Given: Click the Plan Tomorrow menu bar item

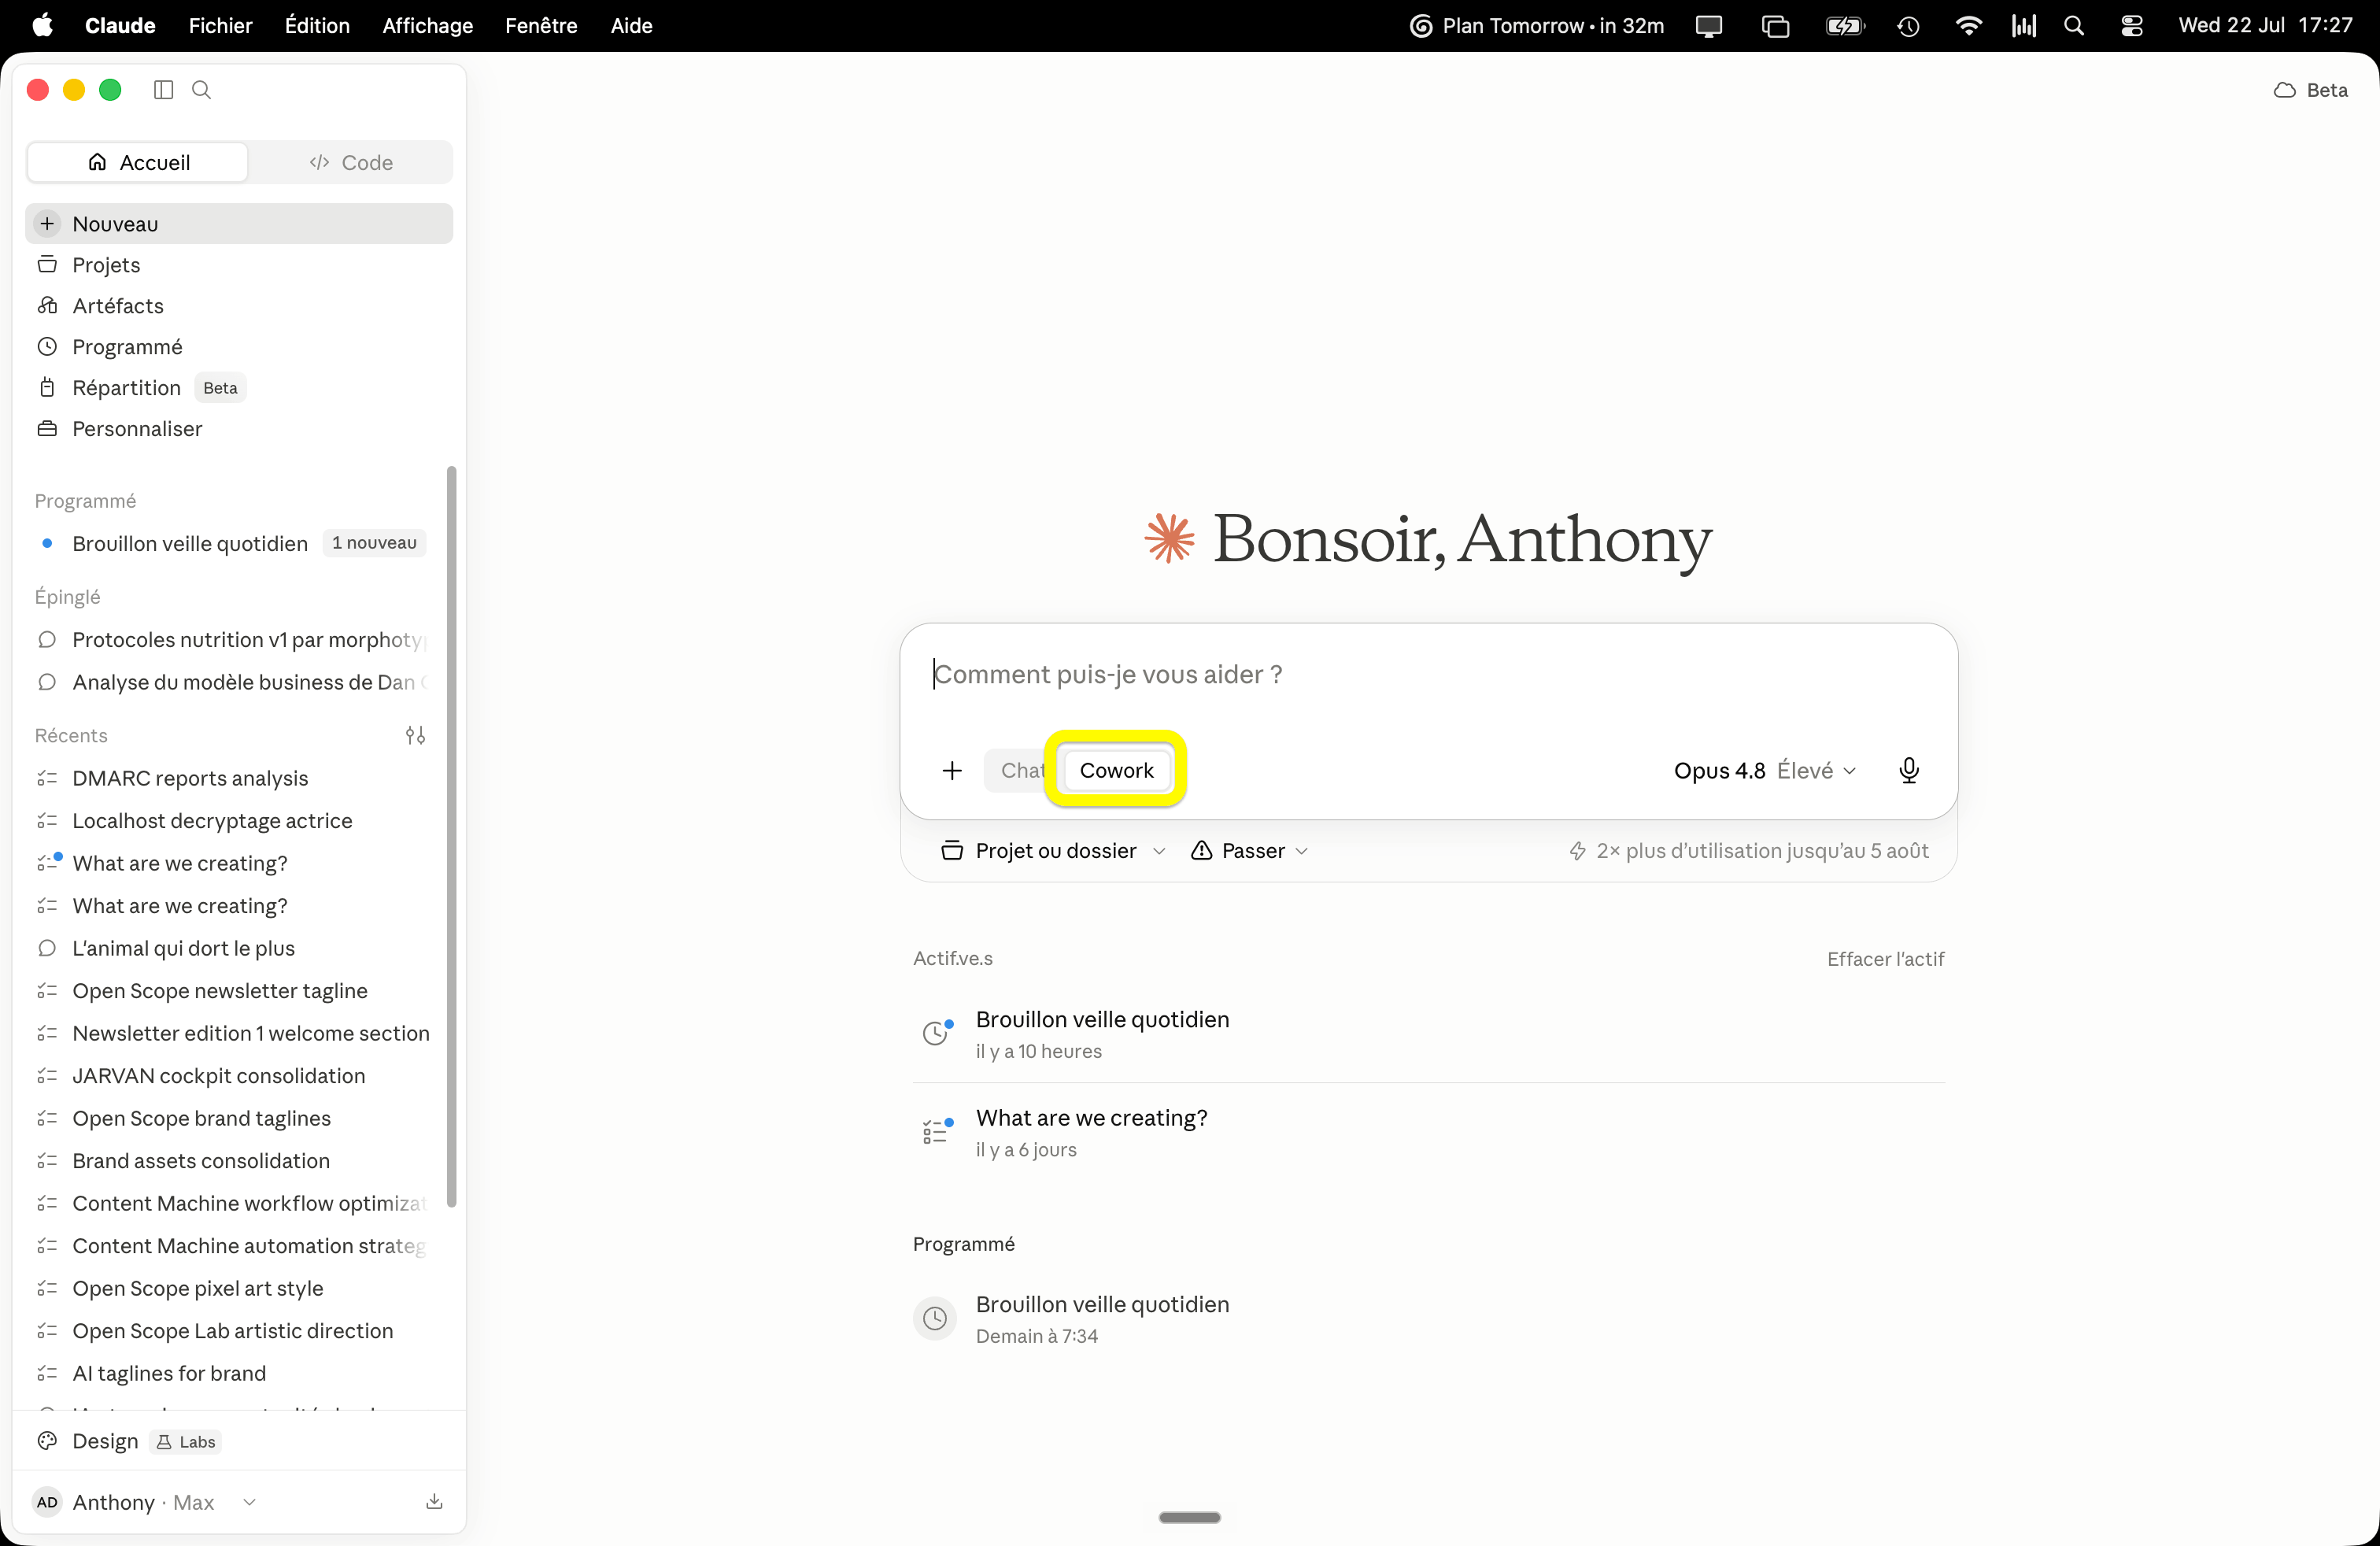Looking at the screenshot, I should (1536, 25).
